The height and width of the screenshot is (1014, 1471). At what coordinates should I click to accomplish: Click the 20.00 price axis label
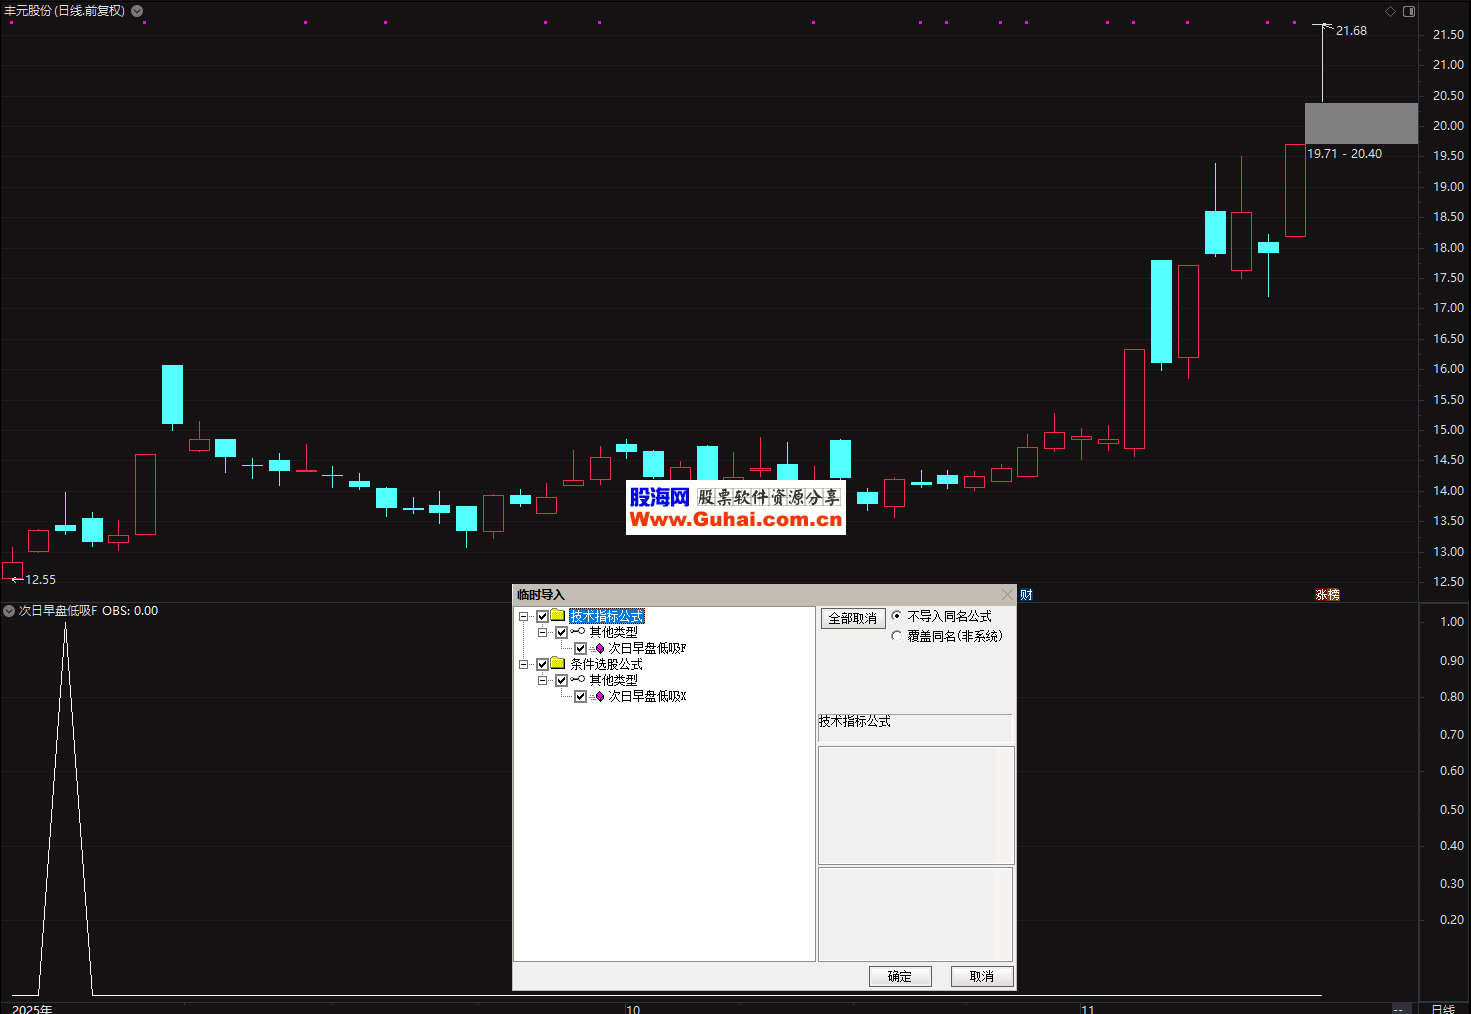1448,126
